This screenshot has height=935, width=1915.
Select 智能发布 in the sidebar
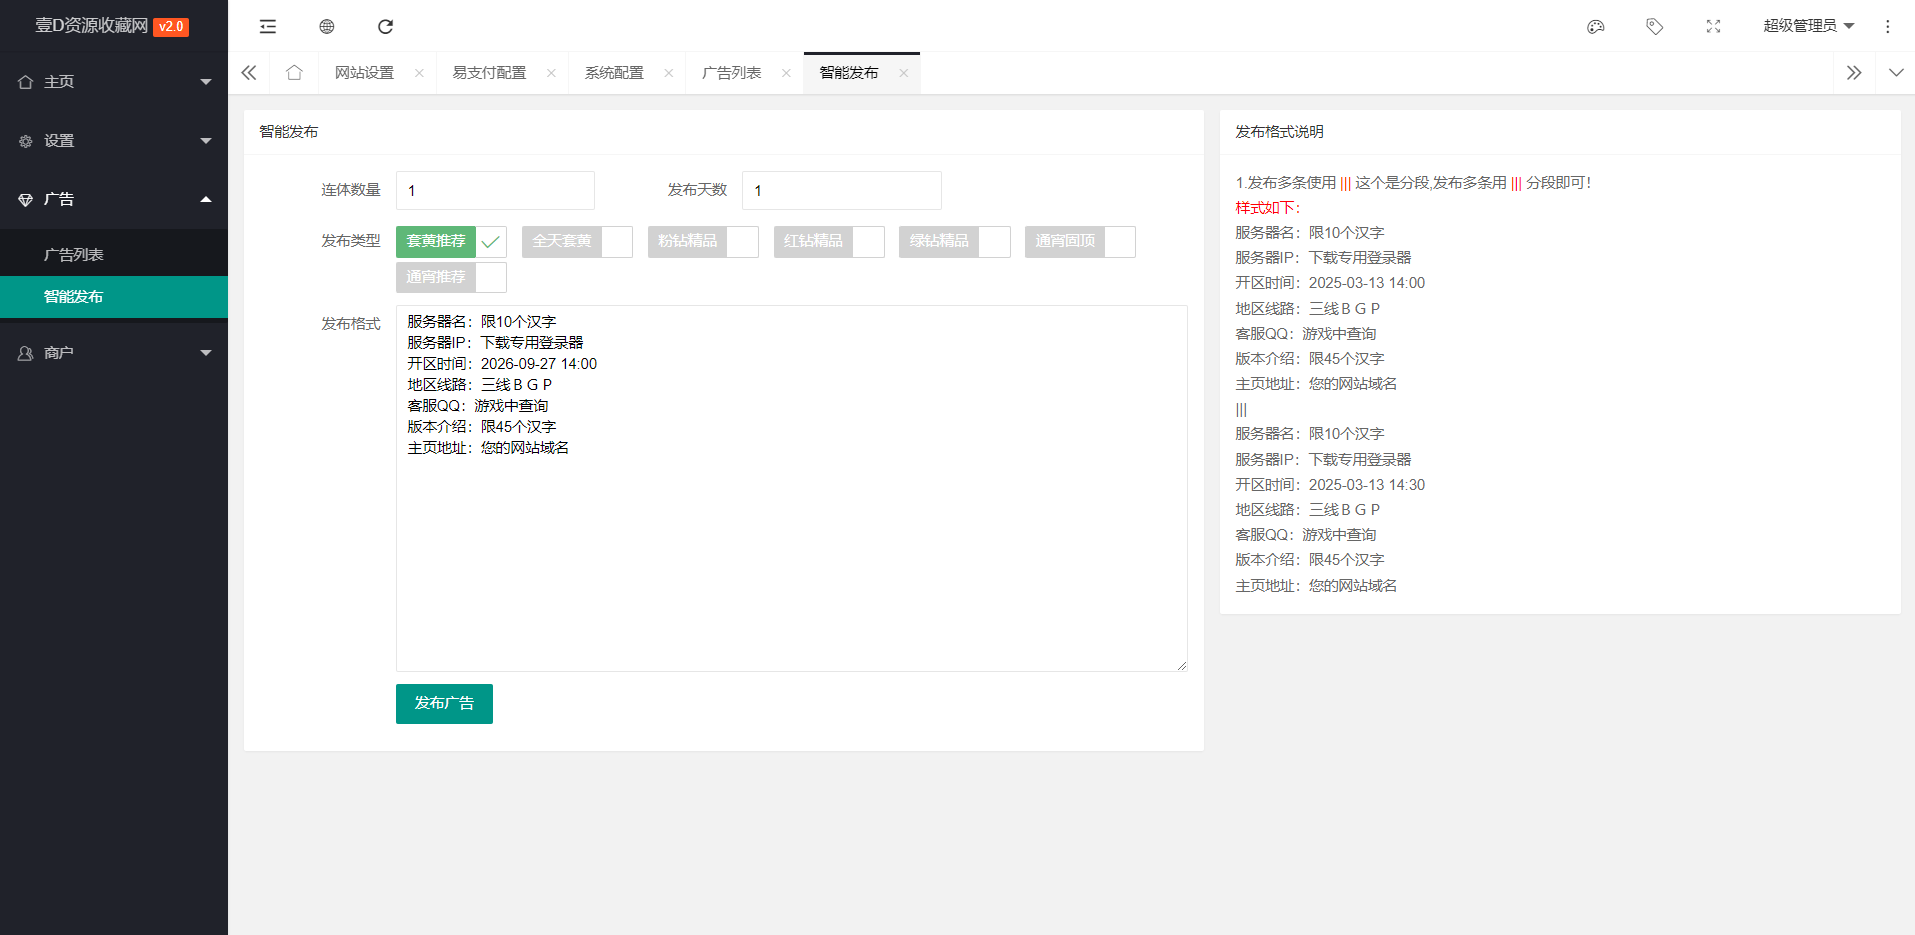[114, 297]
